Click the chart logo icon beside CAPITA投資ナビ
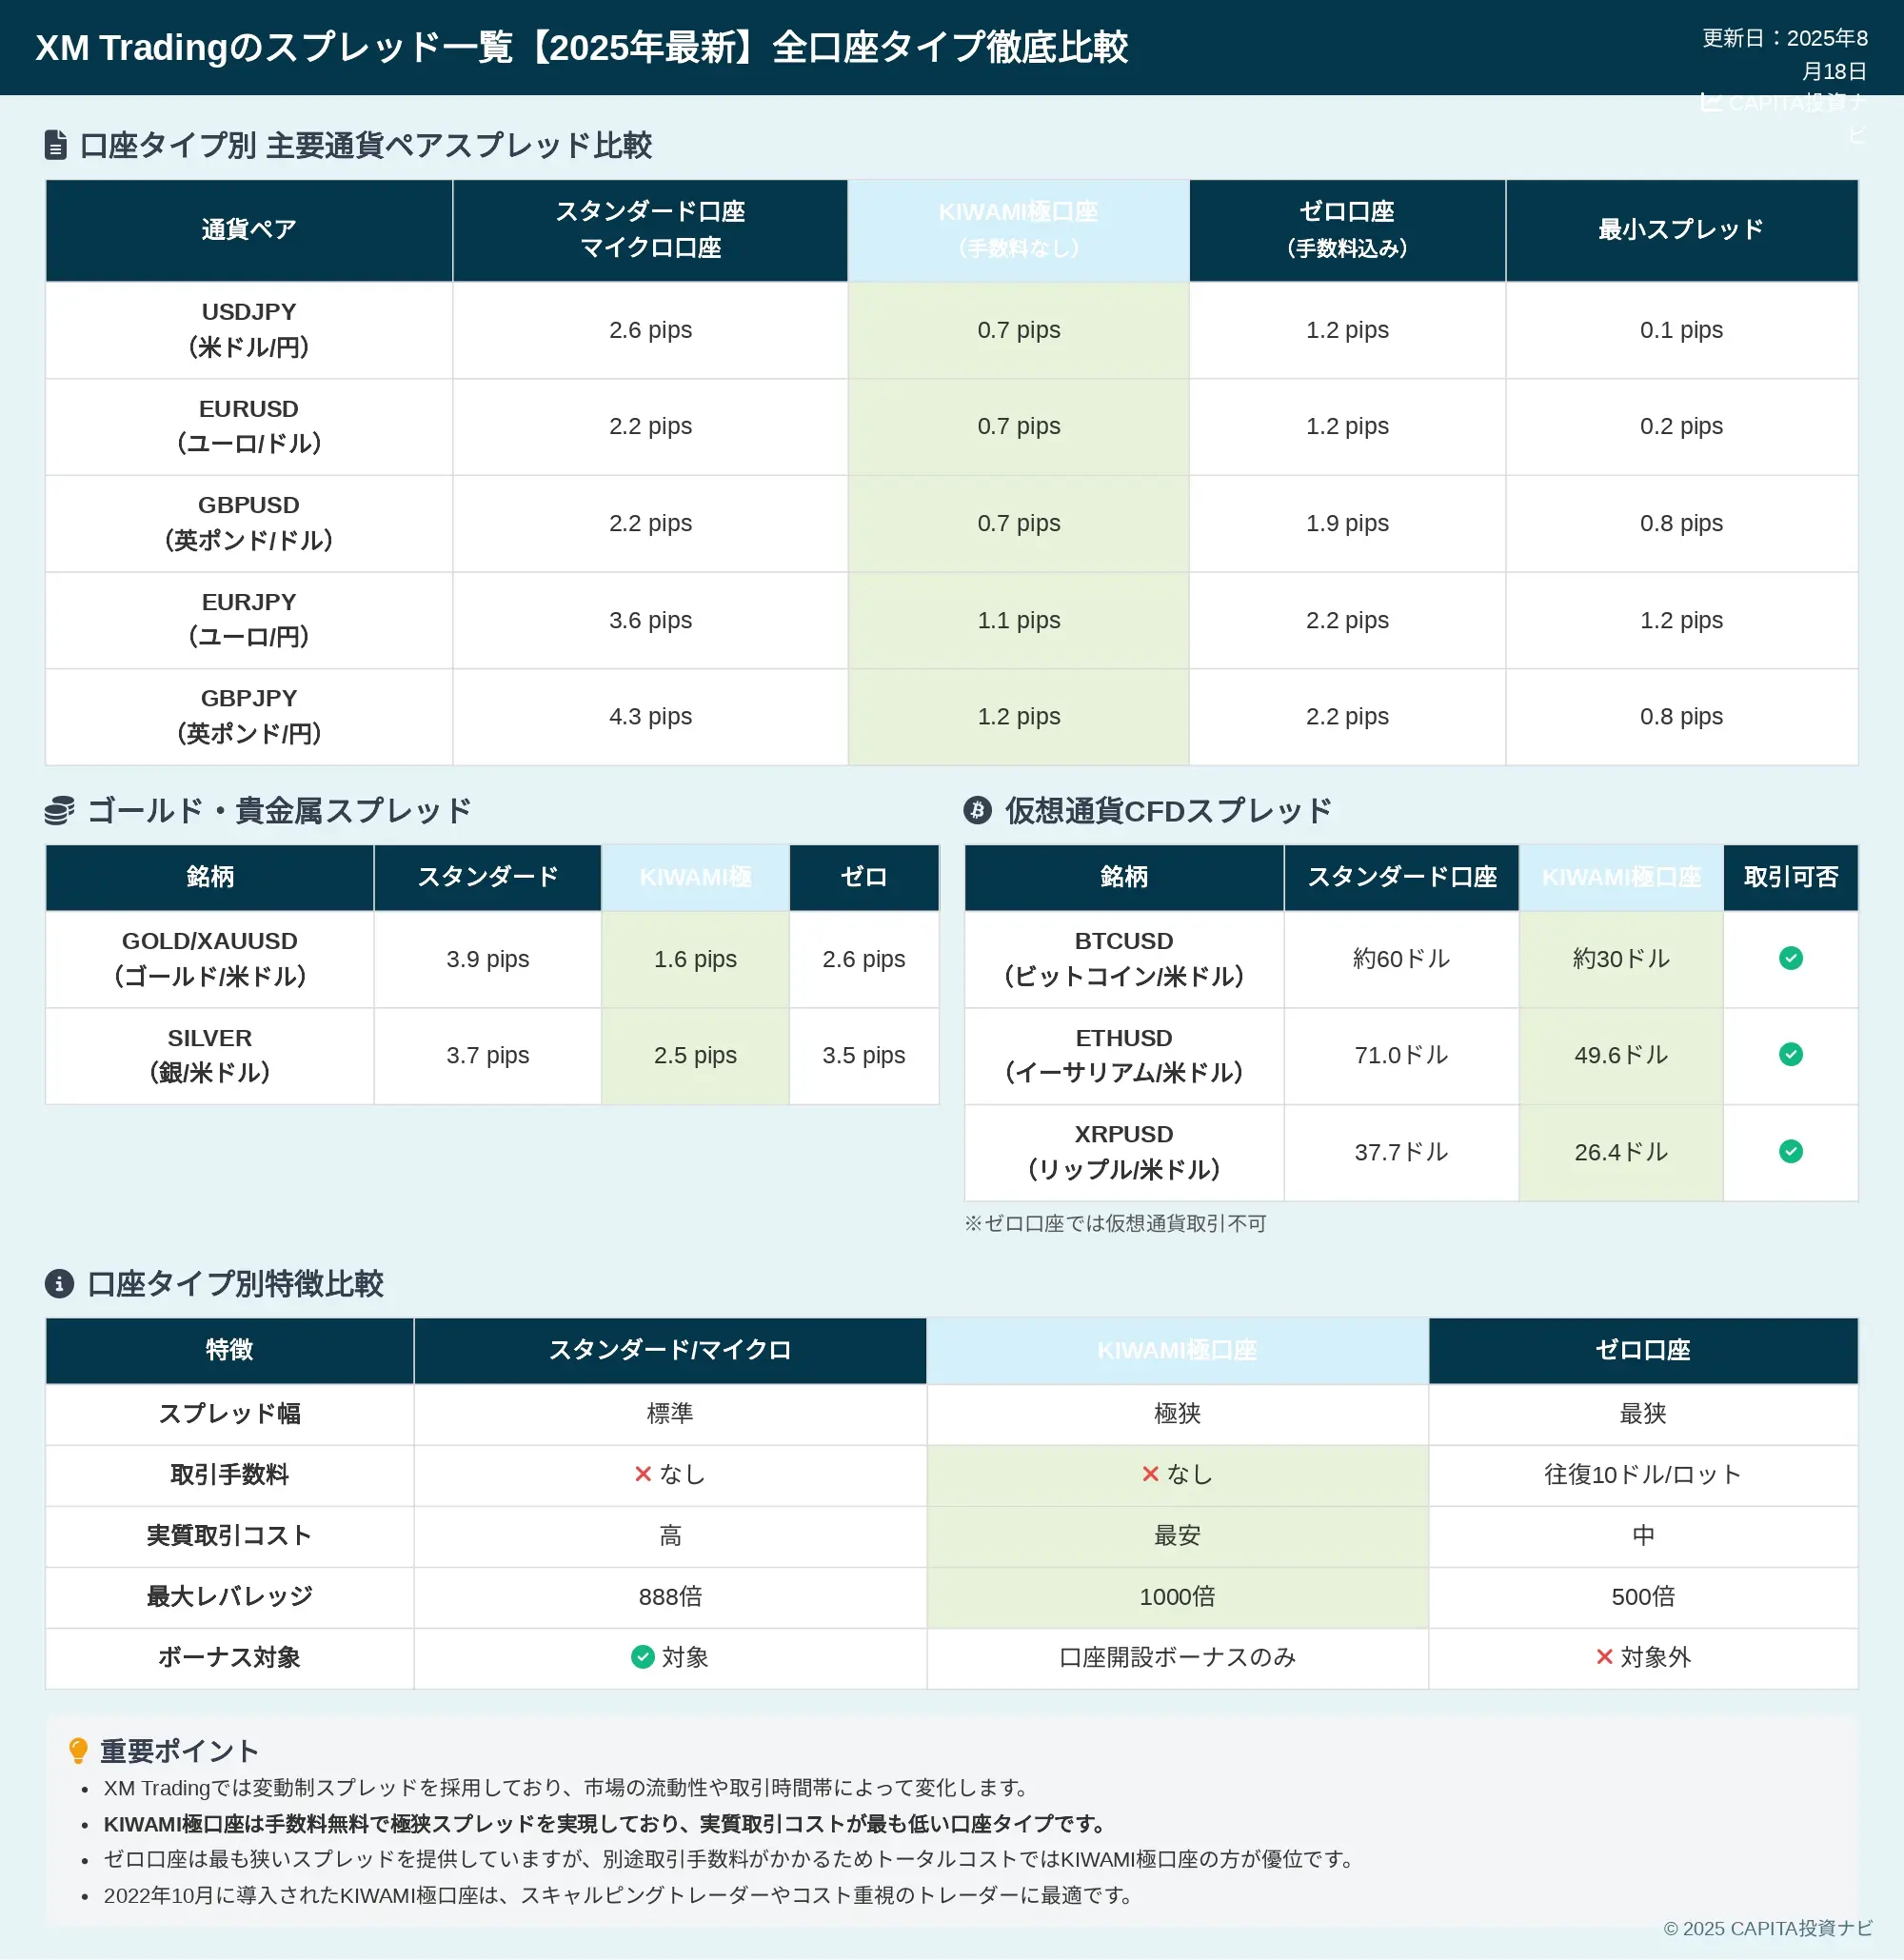Screen dimensions: 1904x1960 [1711, 102]
